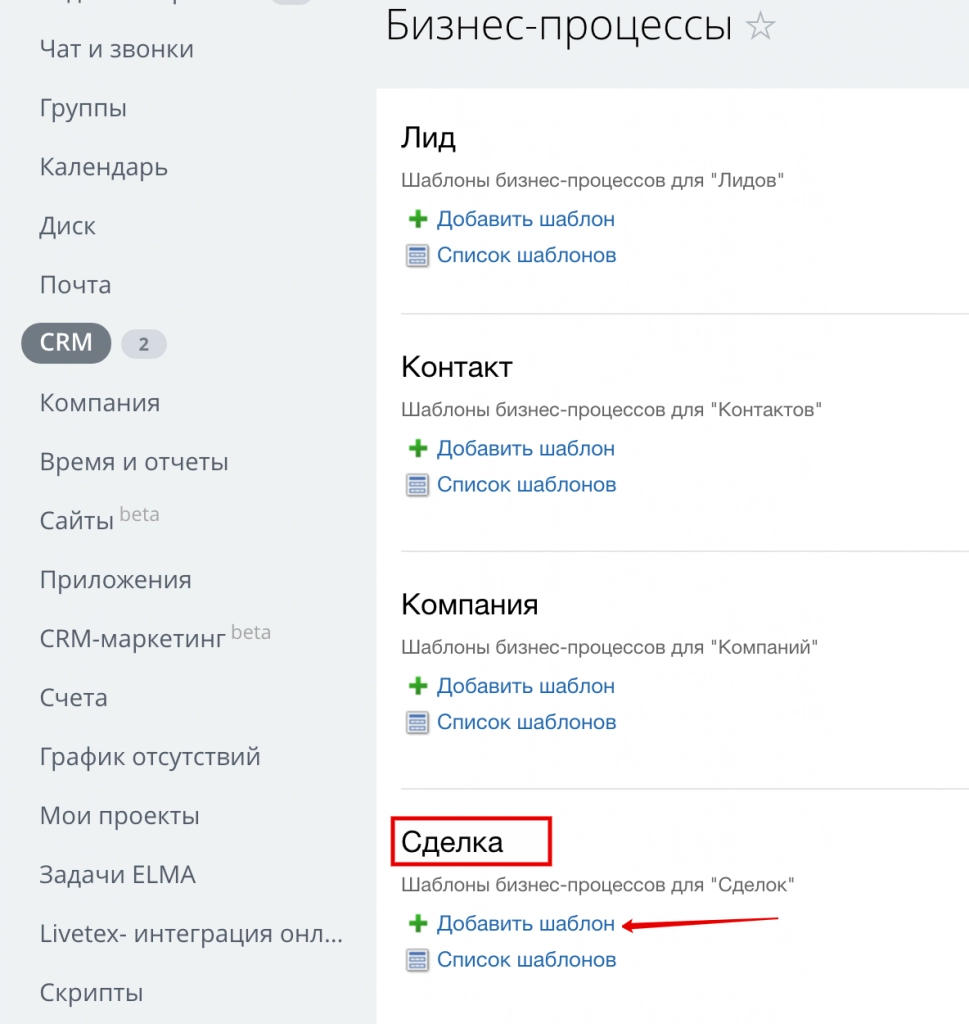This screenshot has height=1024, width=969.
Task: Click the add template plus icon under Контакт
Action: [417, 448]
